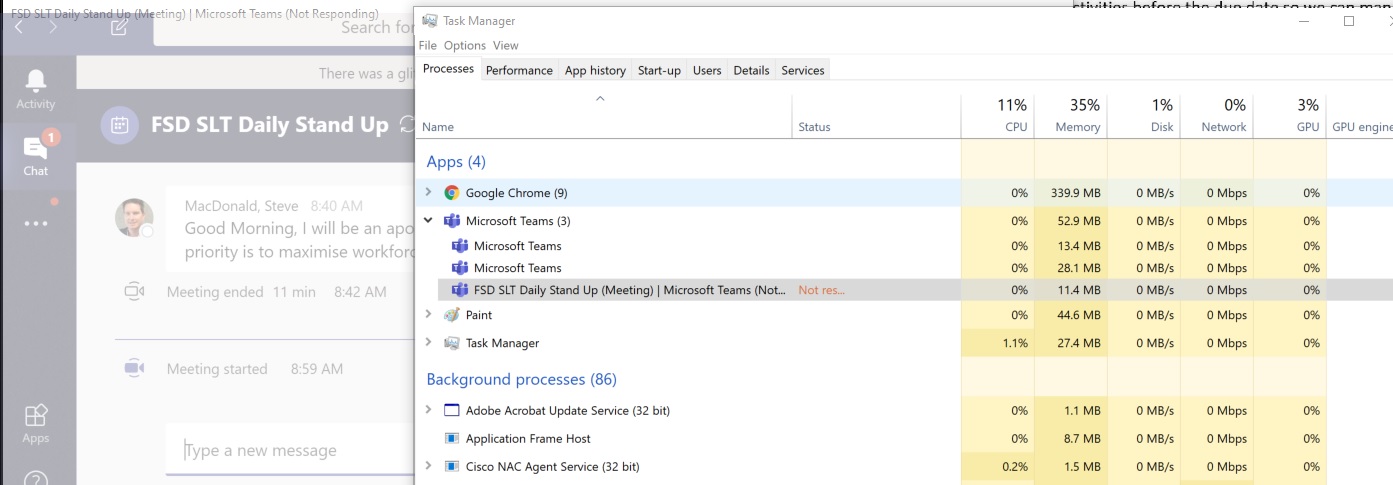1393x485 pixels.
Task: Expand the Paint process group
Action: 428,315
